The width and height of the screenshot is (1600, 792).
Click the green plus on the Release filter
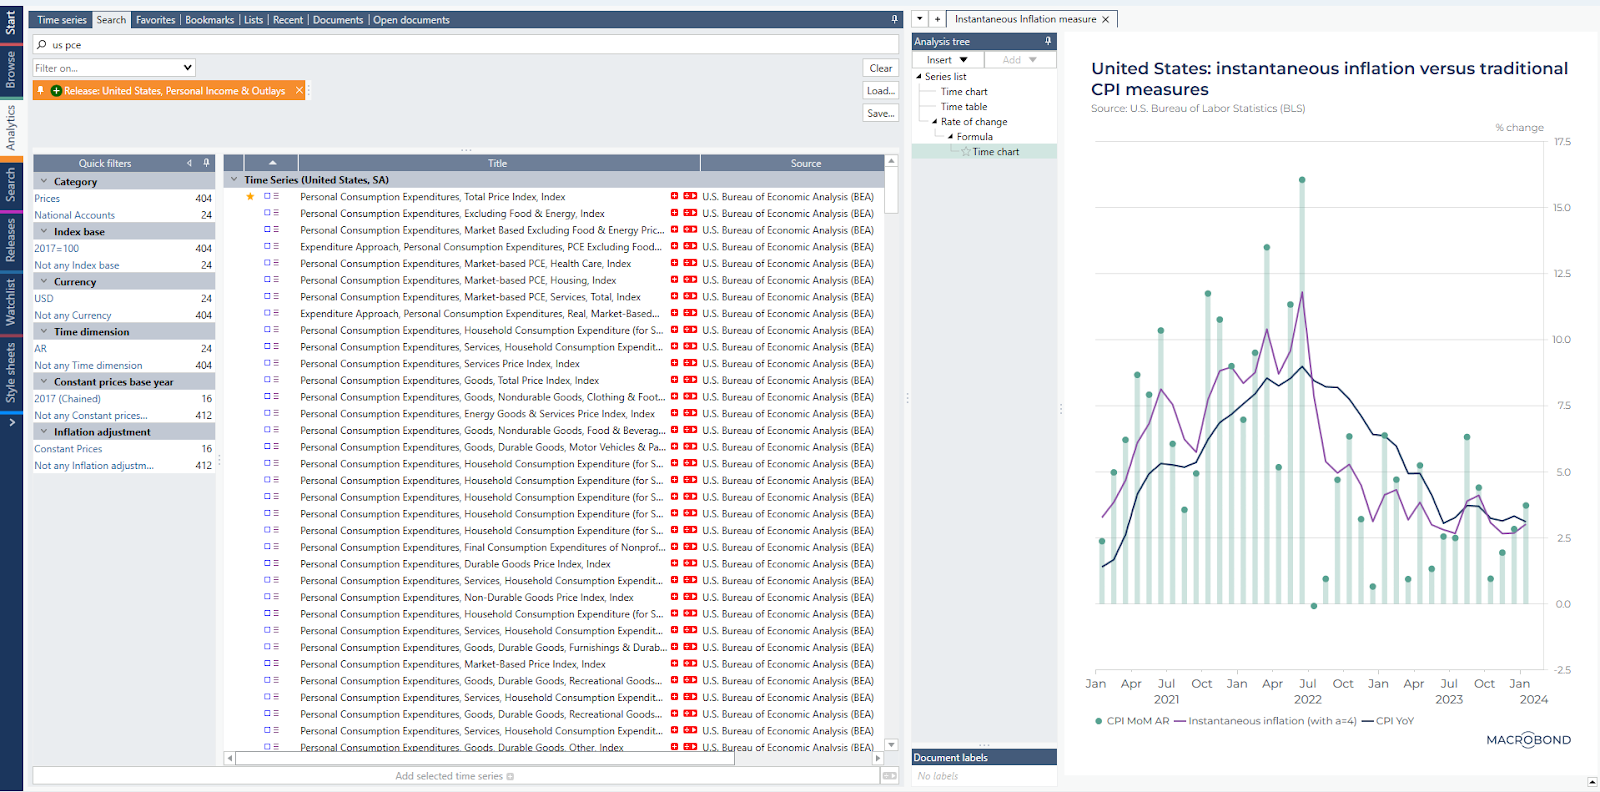[57, 91]
